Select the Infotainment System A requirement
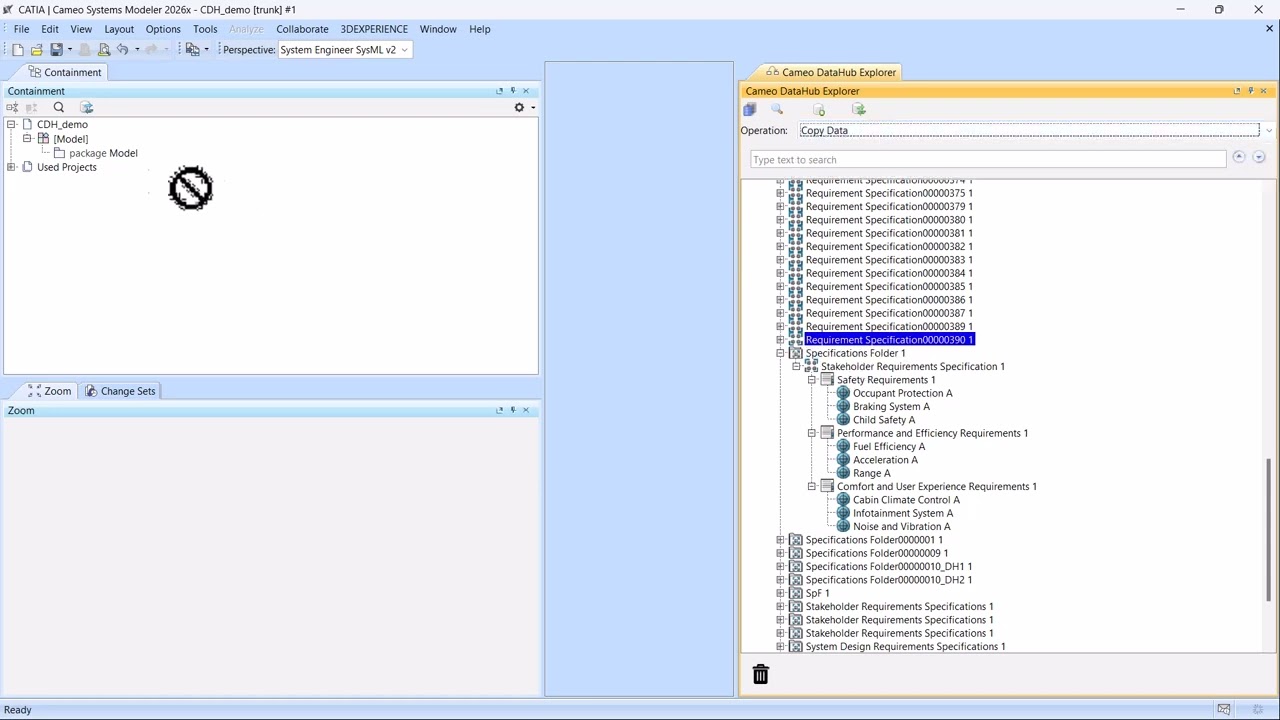 (902, 513)
